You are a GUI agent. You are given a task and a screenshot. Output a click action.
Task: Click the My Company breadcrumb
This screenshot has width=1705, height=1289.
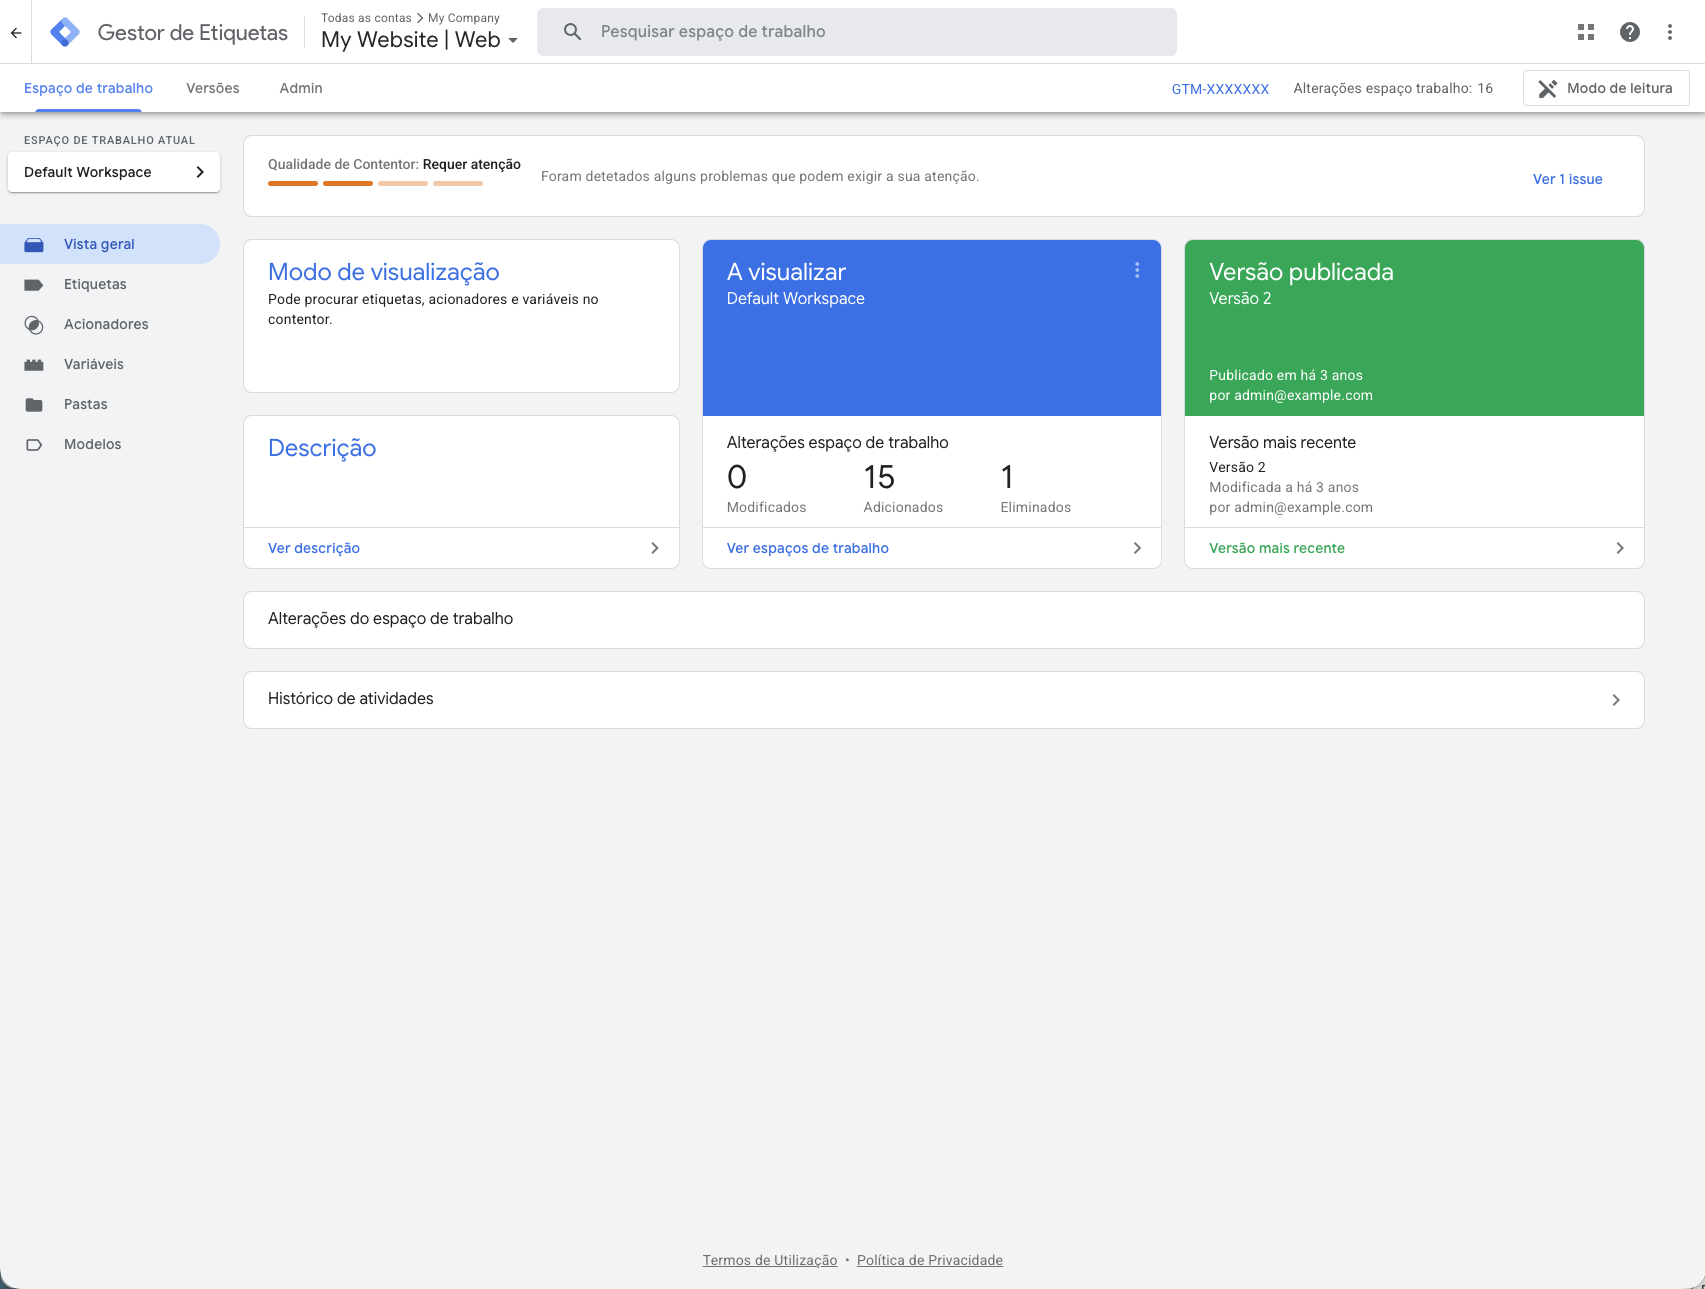point(464,18)
